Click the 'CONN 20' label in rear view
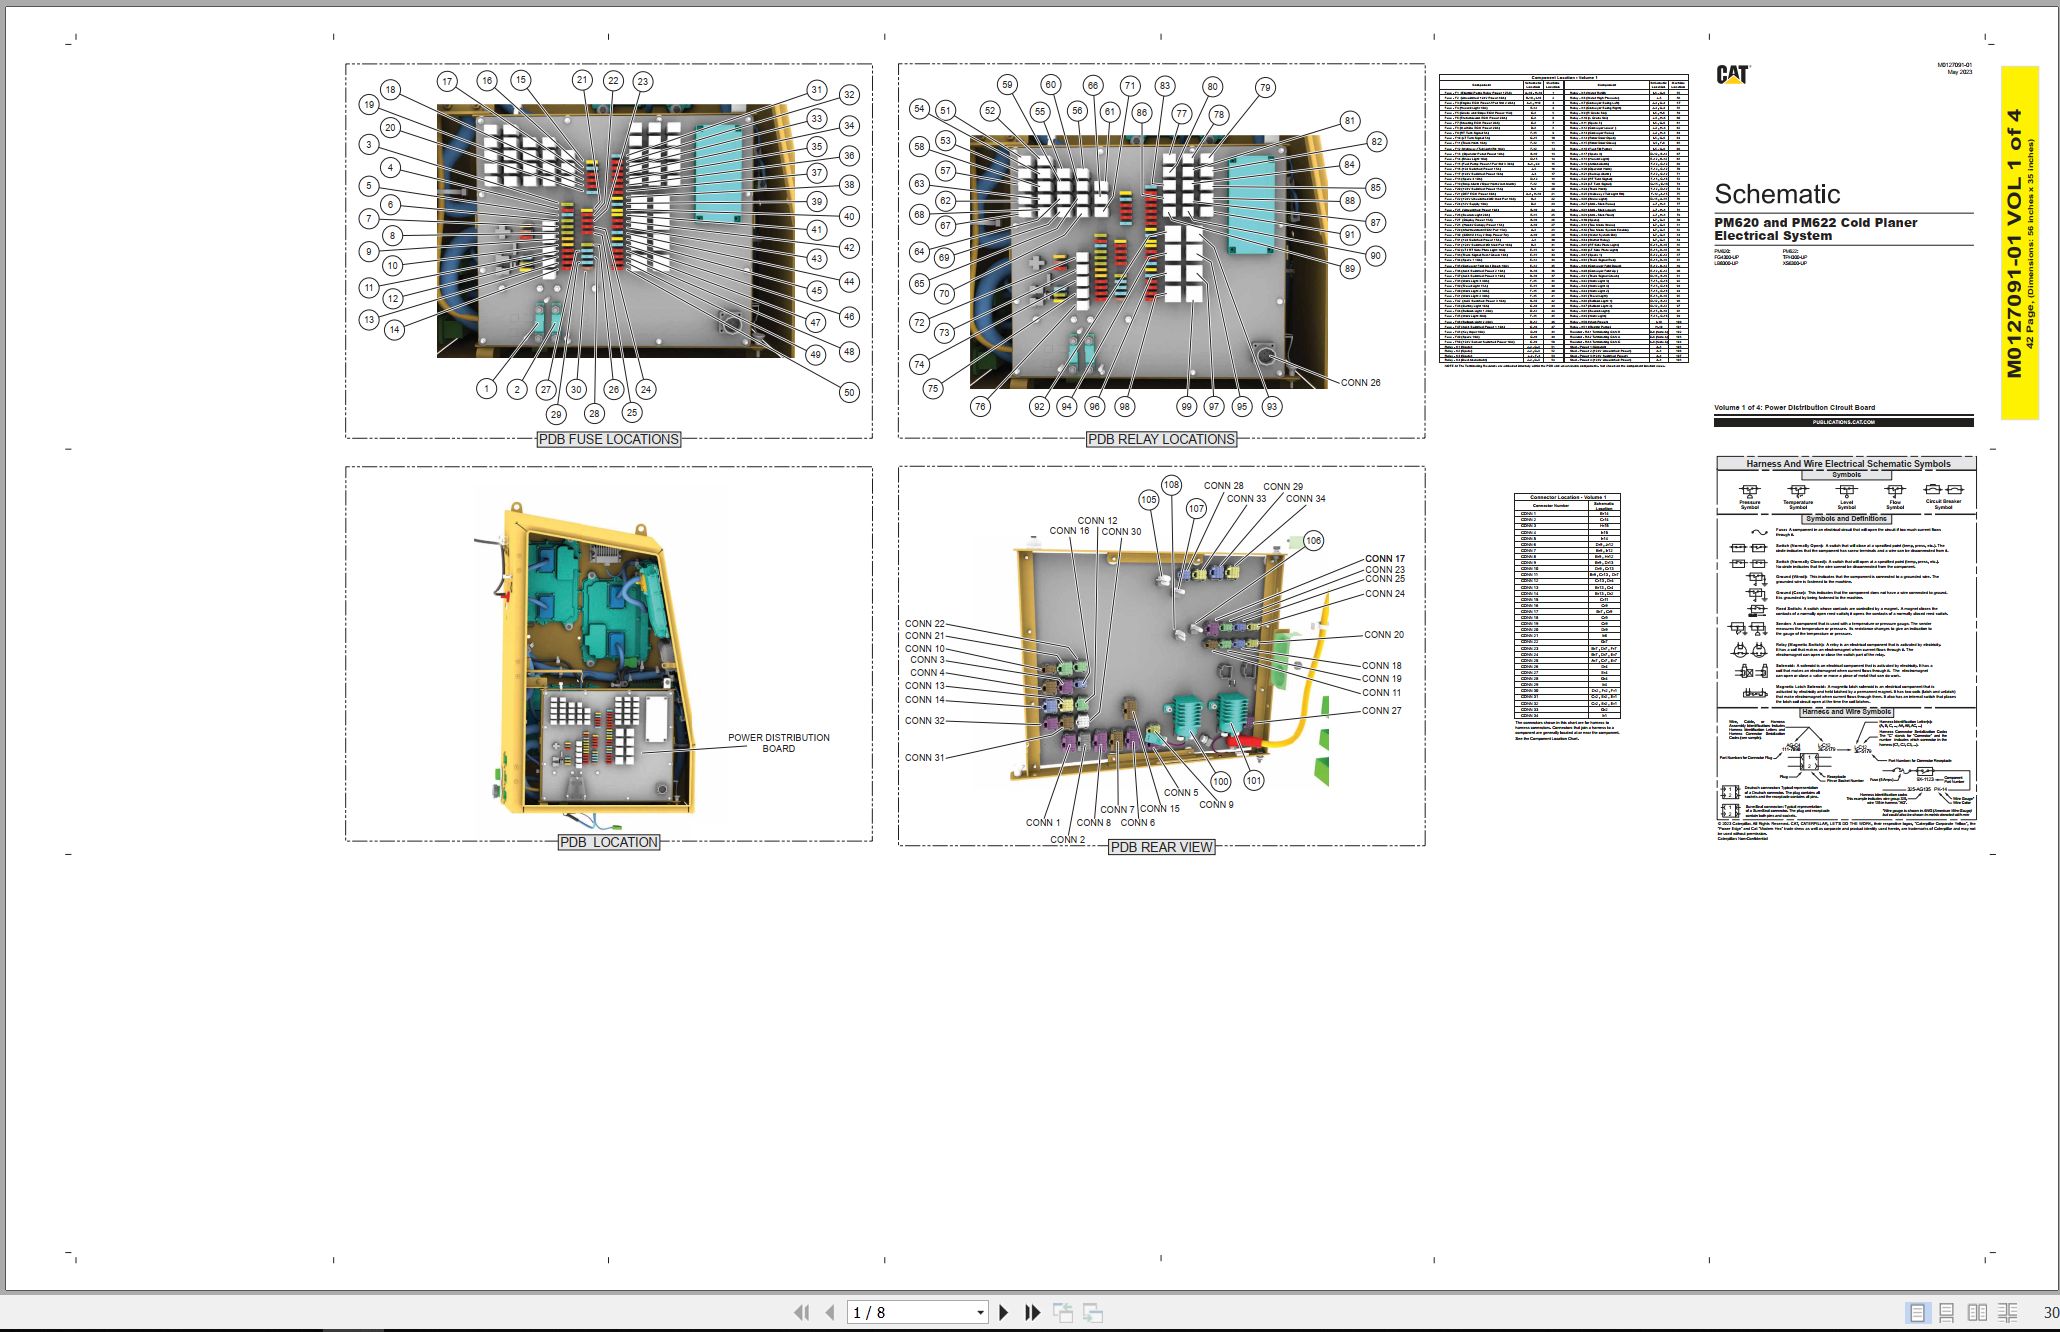Image resolution: width=2060 pixels, height=1332 pixels. click(x=1384, y=635)
